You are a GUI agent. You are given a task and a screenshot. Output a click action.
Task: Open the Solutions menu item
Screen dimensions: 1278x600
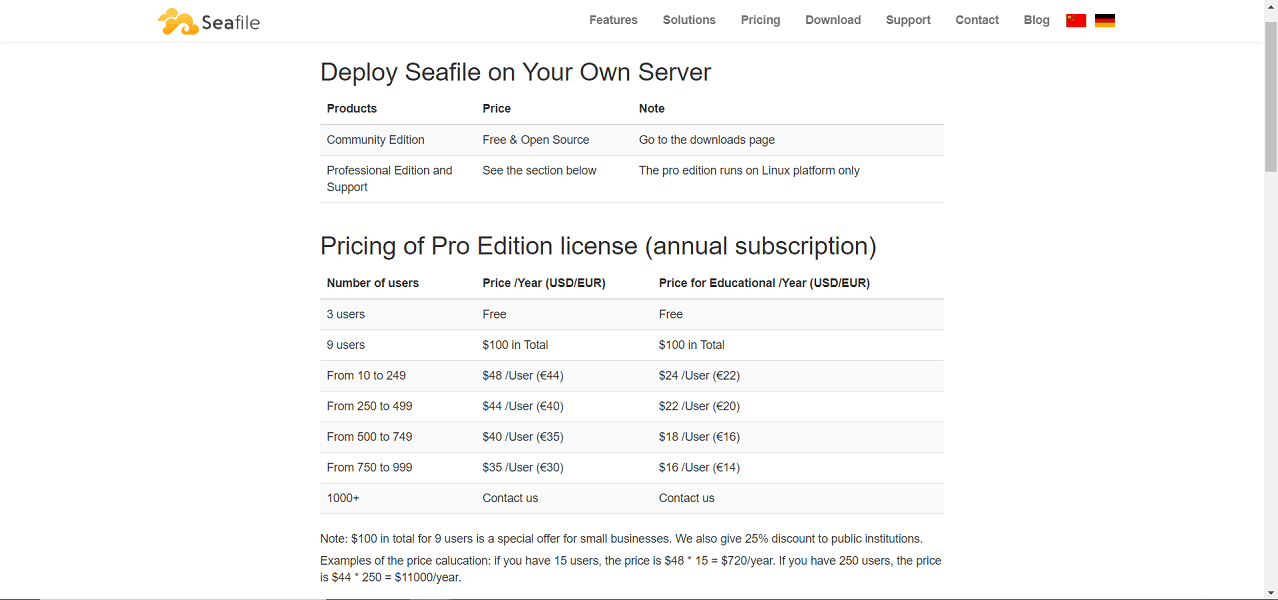689,20
